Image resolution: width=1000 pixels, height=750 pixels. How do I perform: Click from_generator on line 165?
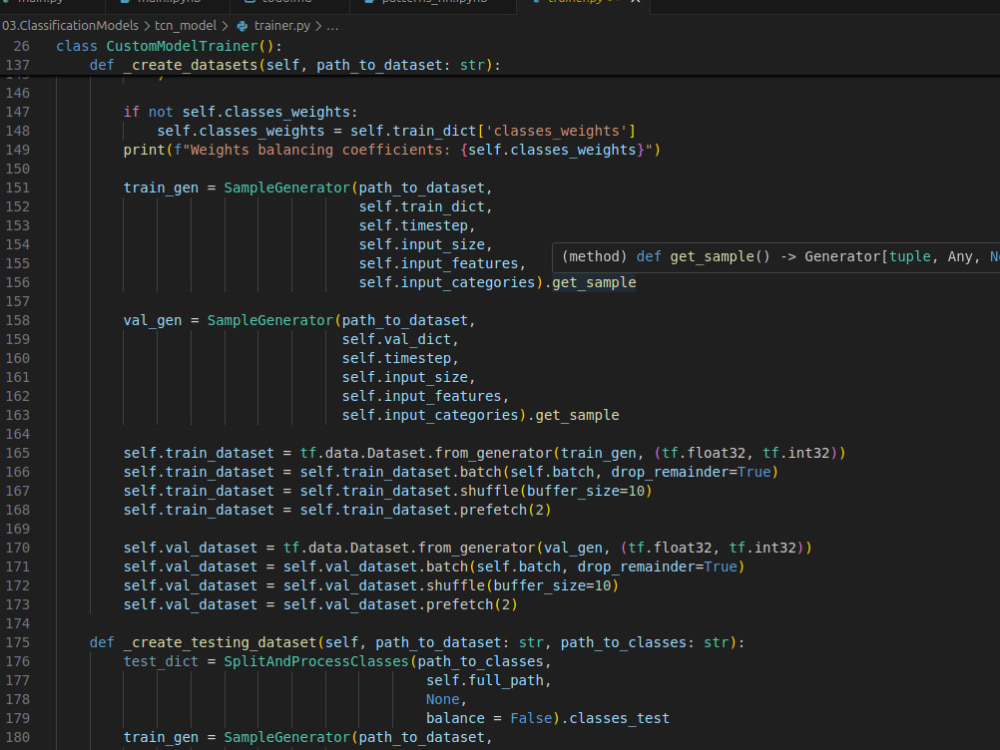pos(494,453)
